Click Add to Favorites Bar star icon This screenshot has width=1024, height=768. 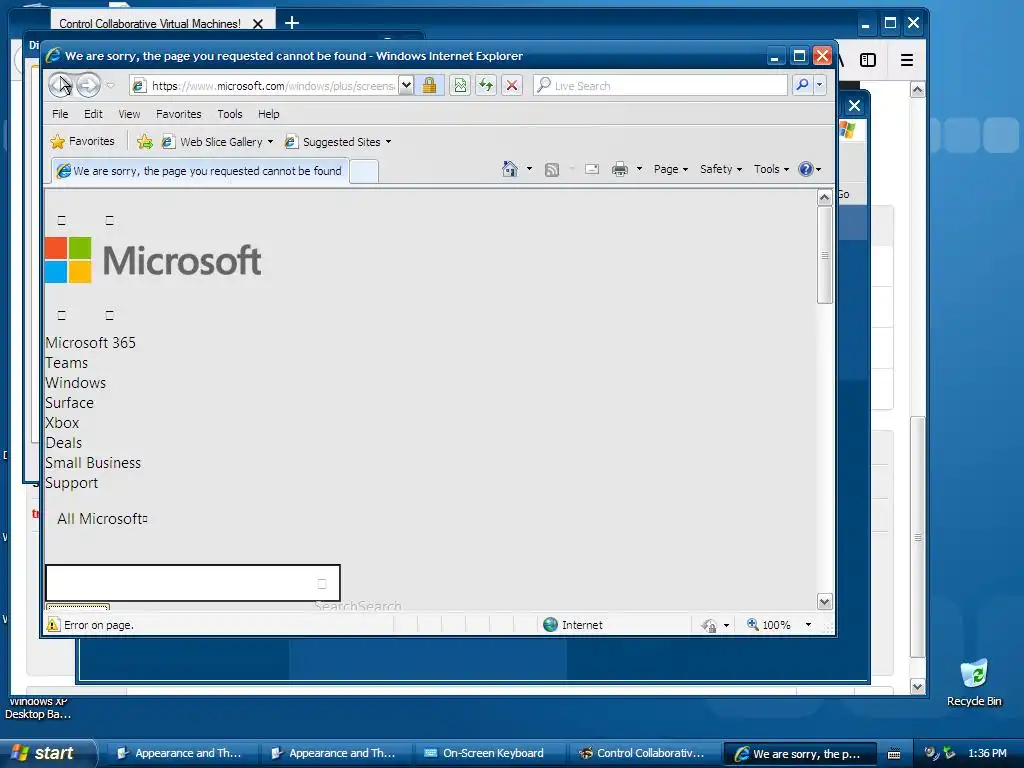[x=145, y=142]
